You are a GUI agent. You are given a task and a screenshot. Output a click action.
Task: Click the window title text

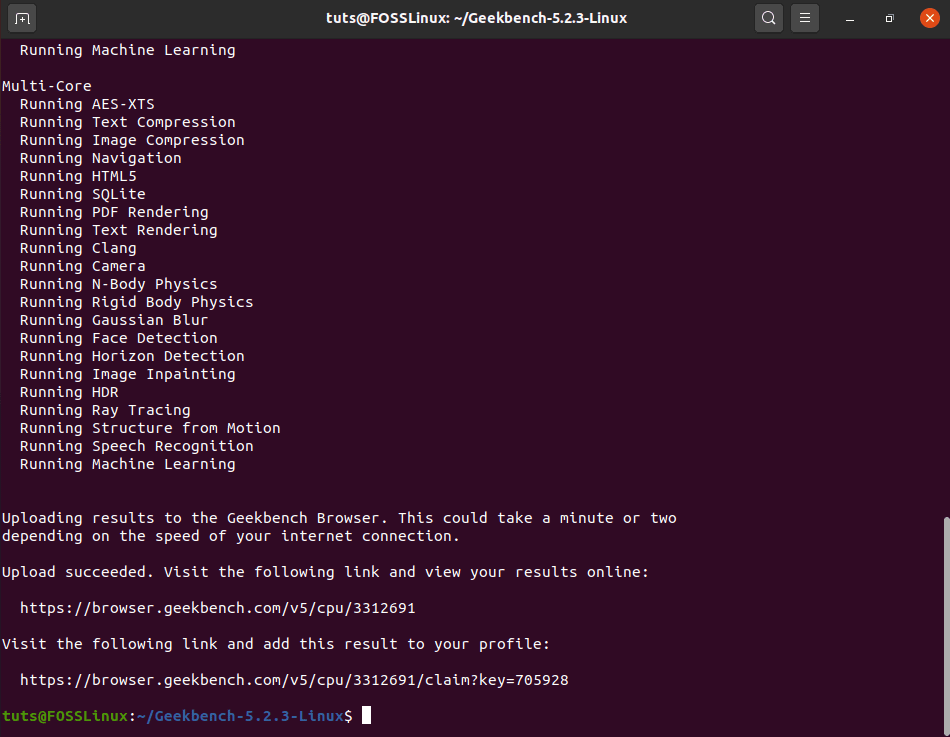coord(476,17)
